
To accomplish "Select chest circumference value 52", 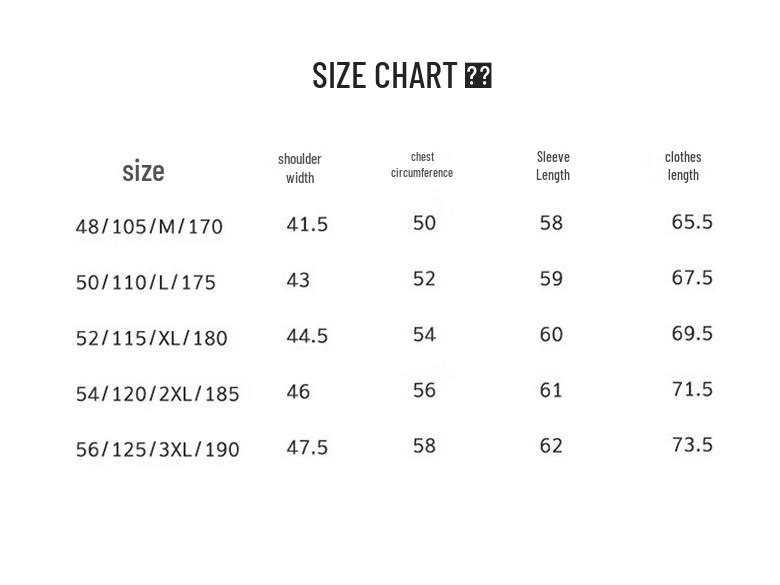I will (x=424, y=279).
